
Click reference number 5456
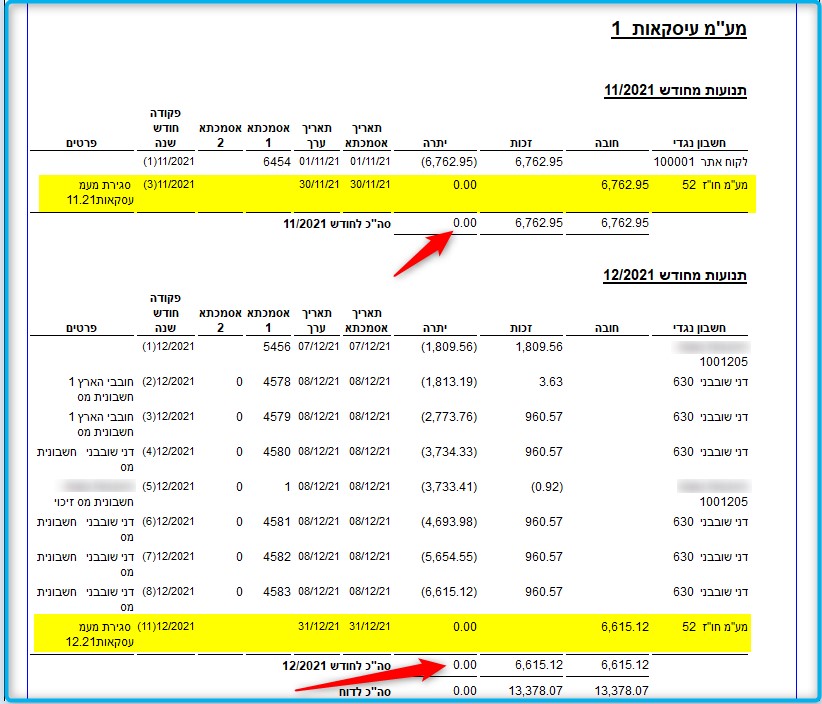[x=276, y=346]
